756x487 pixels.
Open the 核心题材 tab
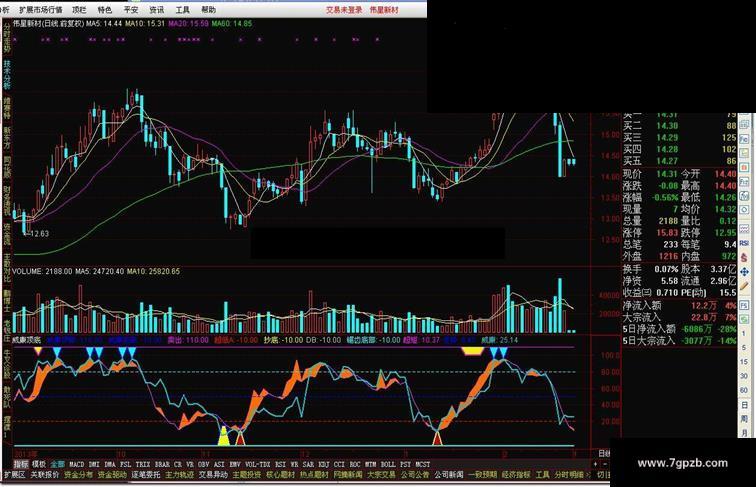(x=281, y=475)
